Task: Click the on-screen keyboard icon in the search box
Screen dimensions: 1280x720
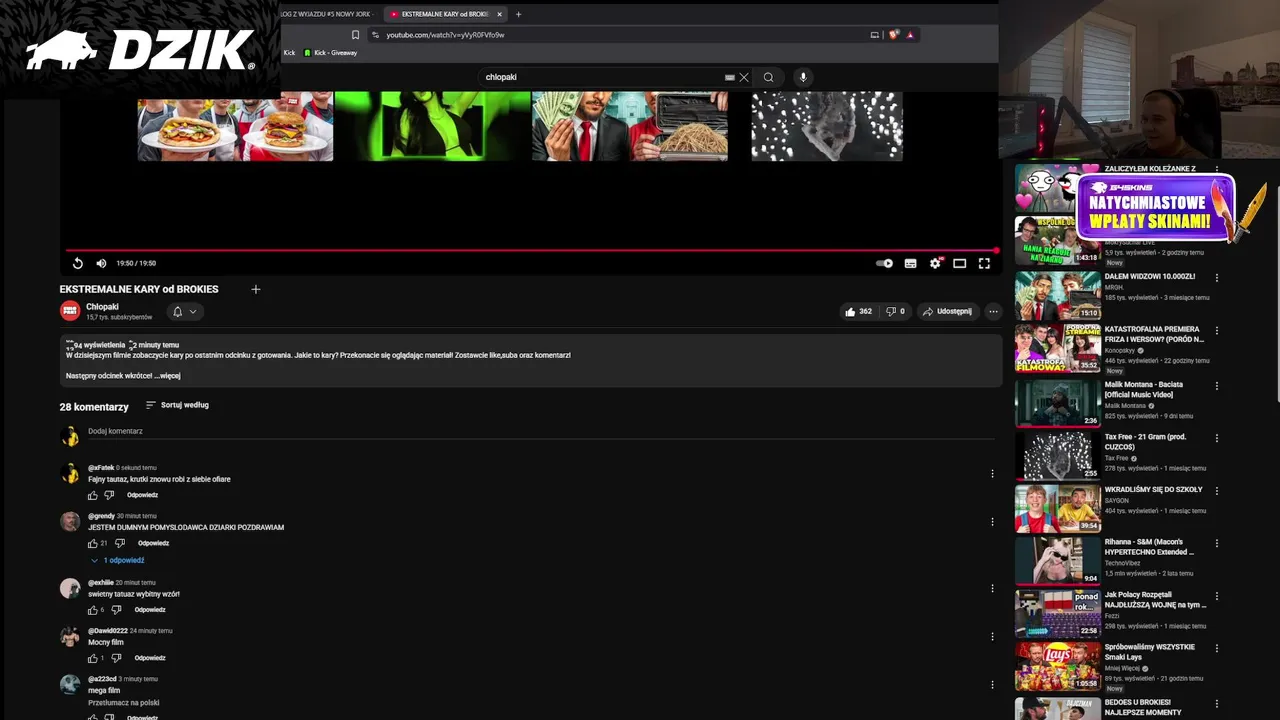Action: [x=730, y=77]
